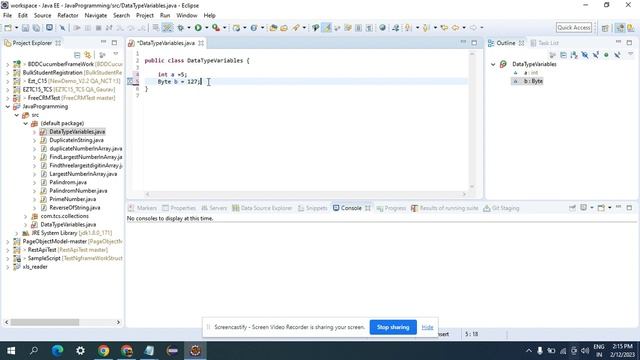Click the Stop sharing button
This screenshot has width=640, height=360.
pyautogui.click(x=393, y=327)
